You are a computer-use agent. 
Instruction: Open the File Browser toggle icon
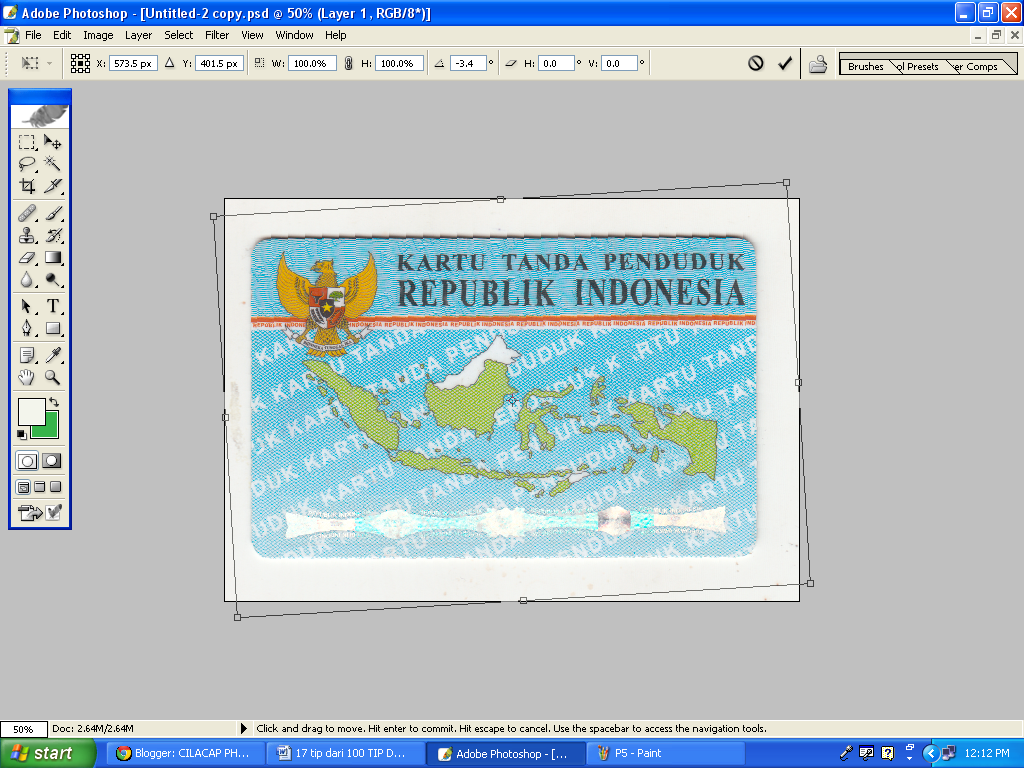[x=818, y=64]
